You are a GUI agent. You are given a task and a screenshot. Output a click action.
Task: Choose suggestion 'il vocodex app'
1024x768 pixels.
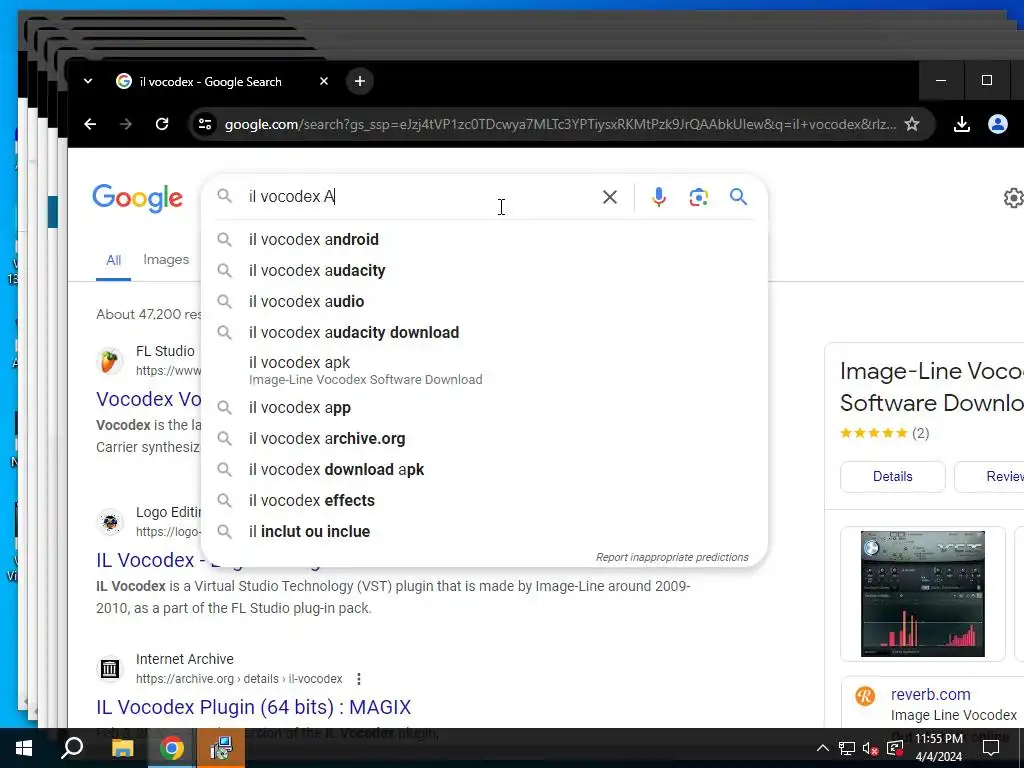click(484, 408)
